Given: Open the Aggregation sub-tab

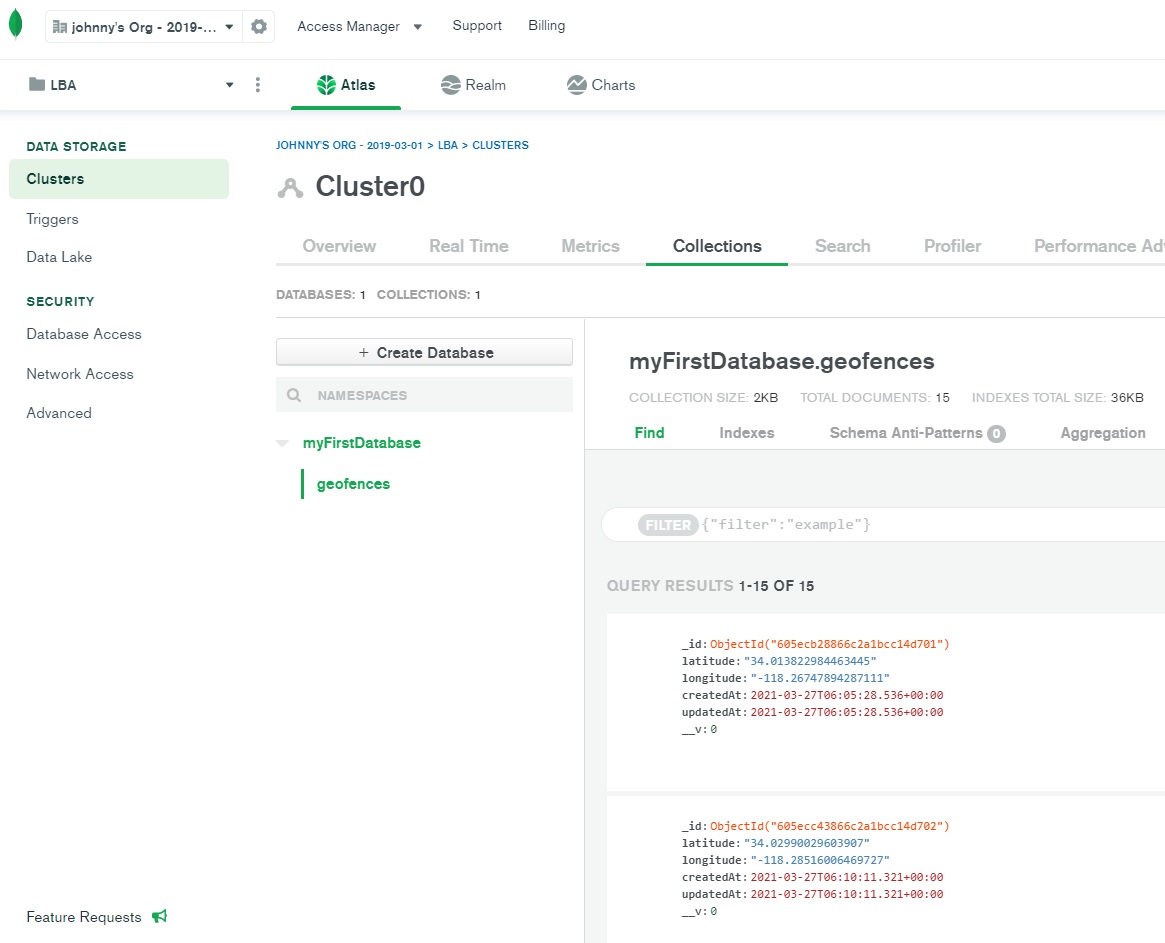Looking at the screenshot, I should [x=1103, y=433].
